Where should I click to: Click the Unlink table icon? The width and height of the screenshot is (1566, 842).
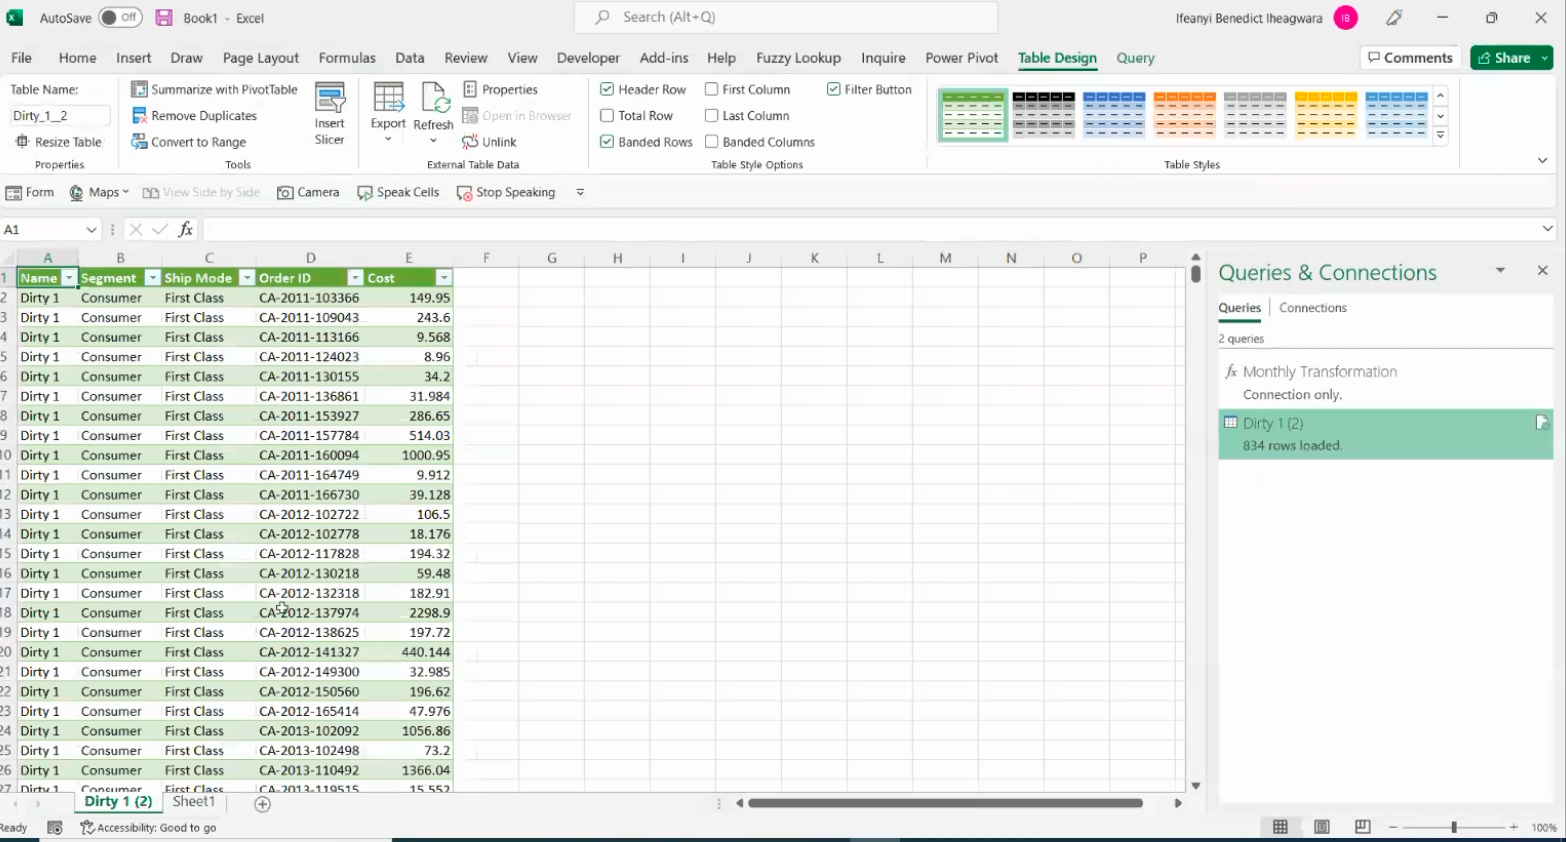pos(470,142)
